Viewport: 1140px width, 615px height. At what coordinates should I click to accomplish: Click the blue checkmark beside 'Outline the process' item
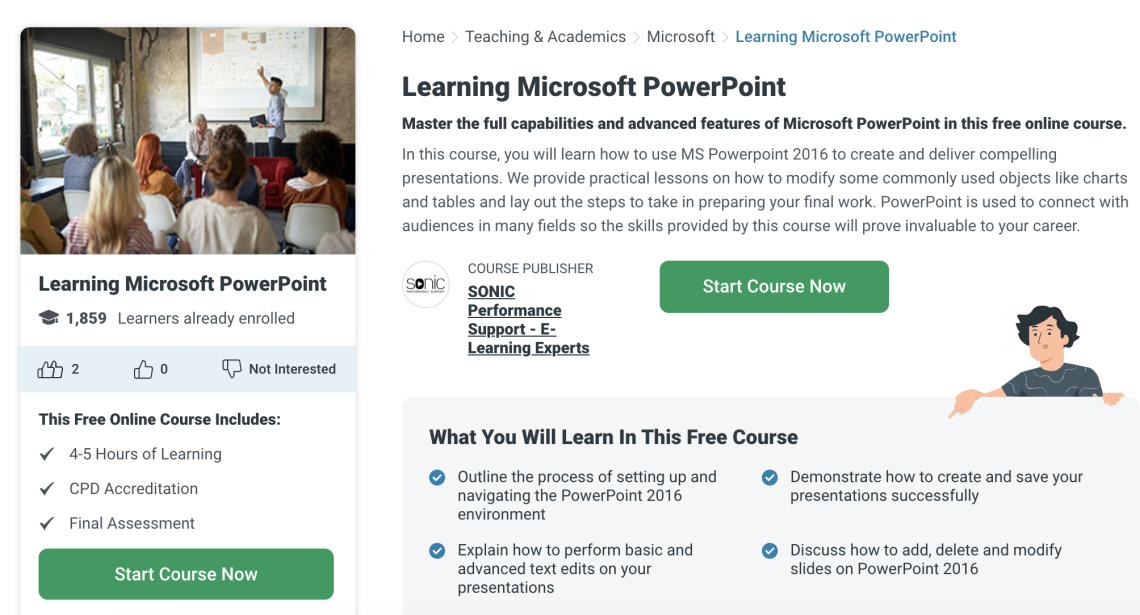(437, 478)
